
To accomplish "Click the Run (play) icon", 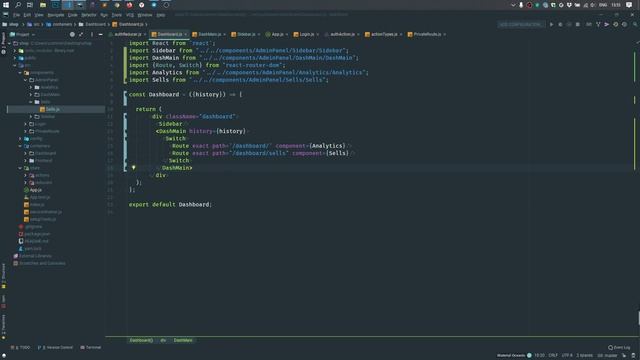I will coord(551,24).
